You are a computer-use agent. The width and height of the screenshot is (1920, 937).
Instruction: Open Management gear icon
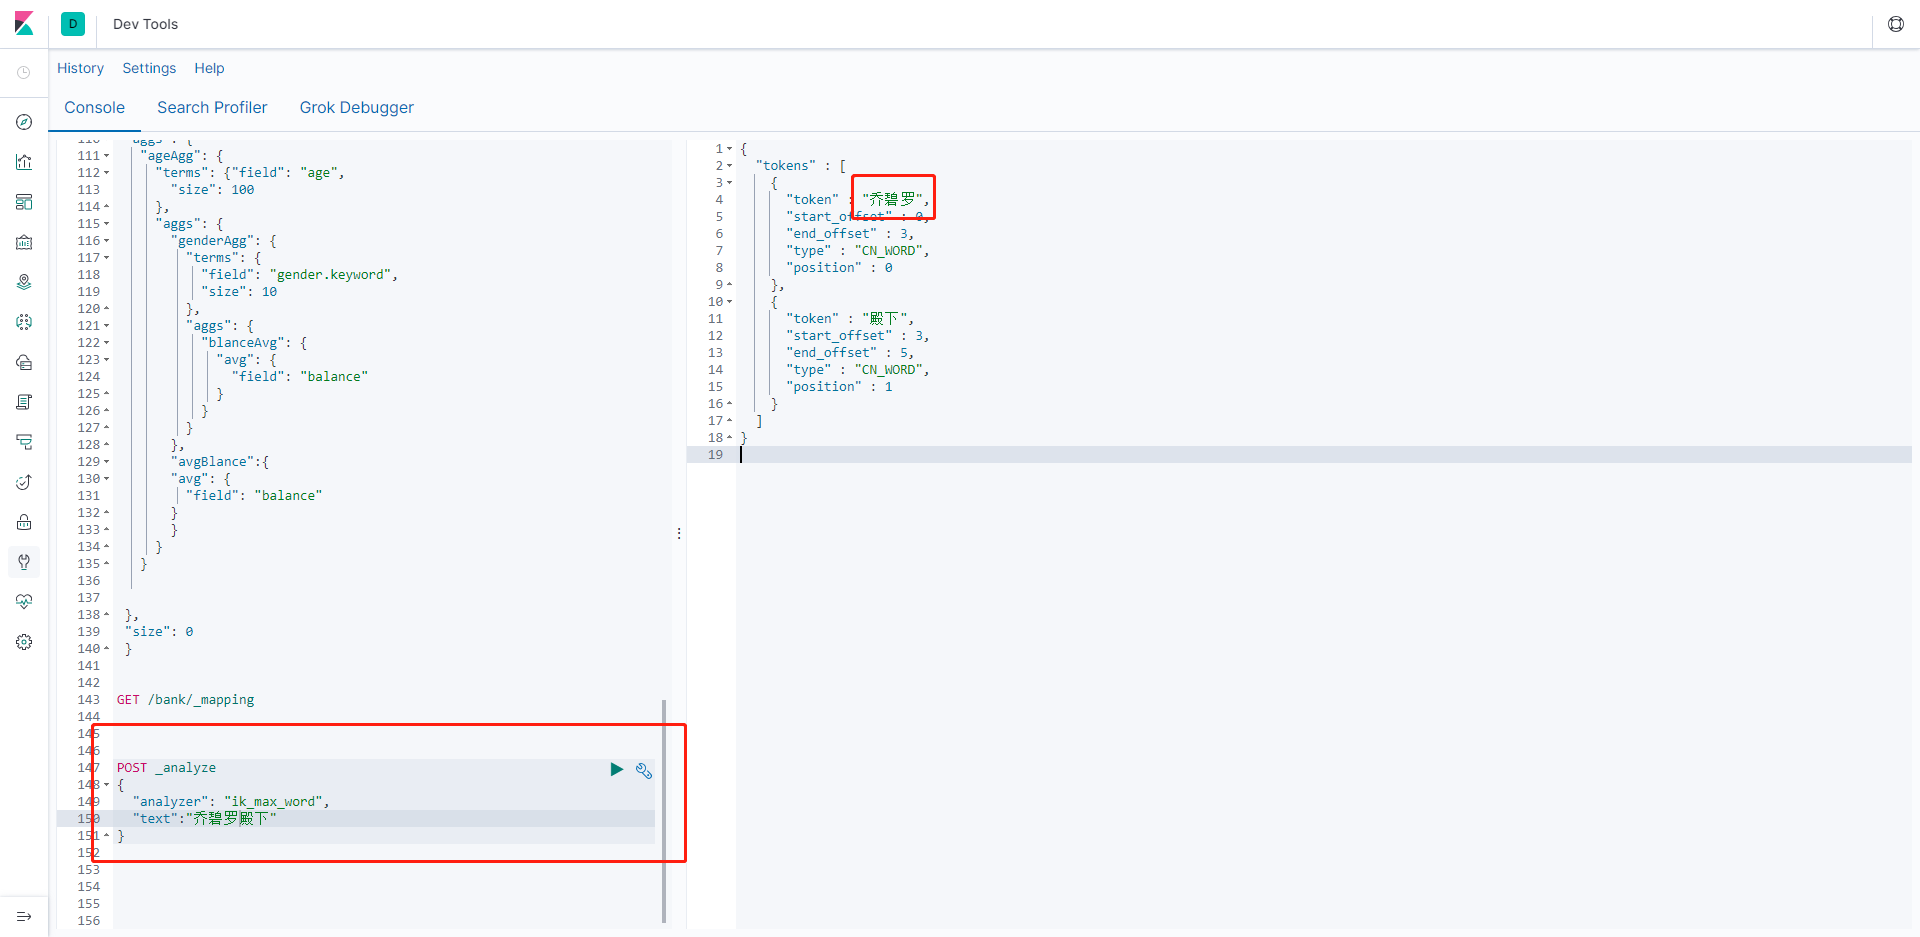tap(24, 642)
